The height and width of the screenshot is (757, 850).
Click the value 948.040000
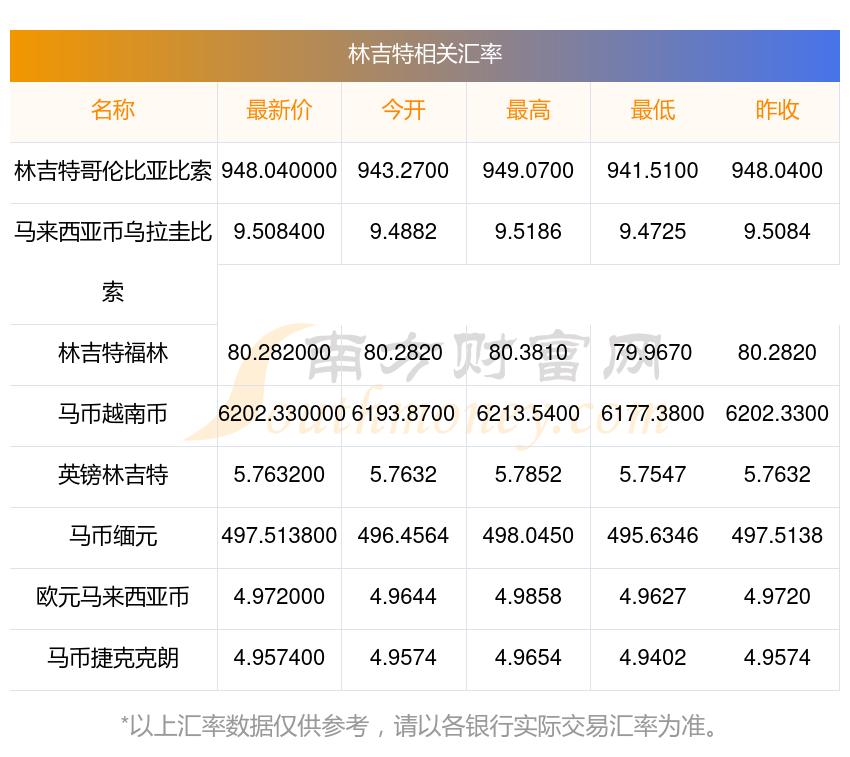coord(279,171)
